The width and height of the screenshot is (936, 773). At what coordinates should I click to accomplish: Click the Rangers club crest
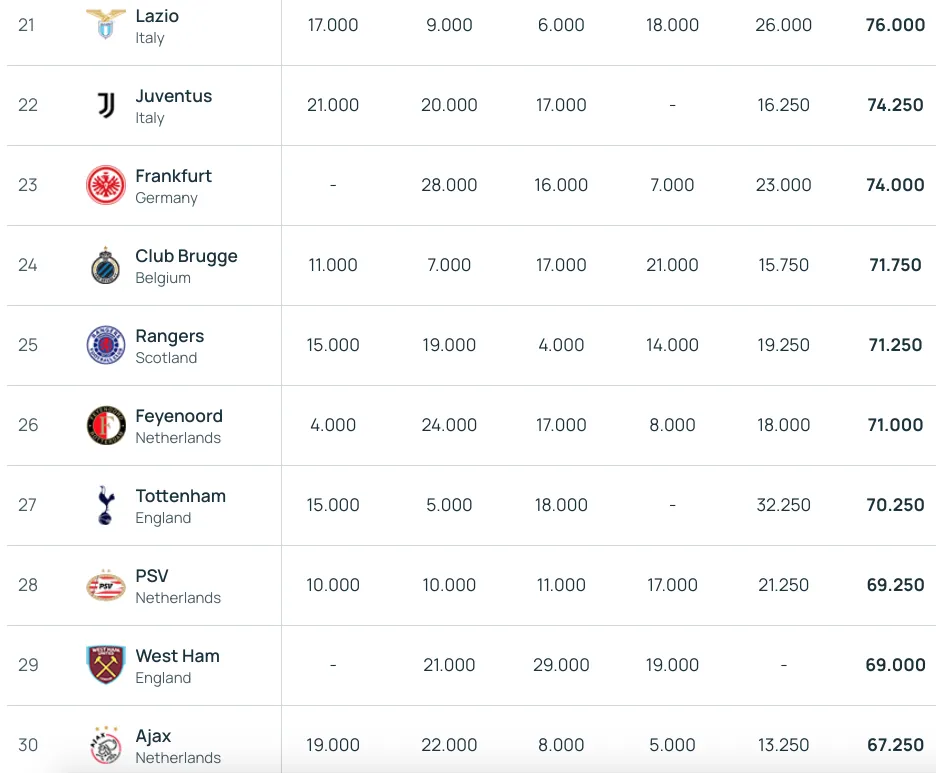(x=106, y=345)
